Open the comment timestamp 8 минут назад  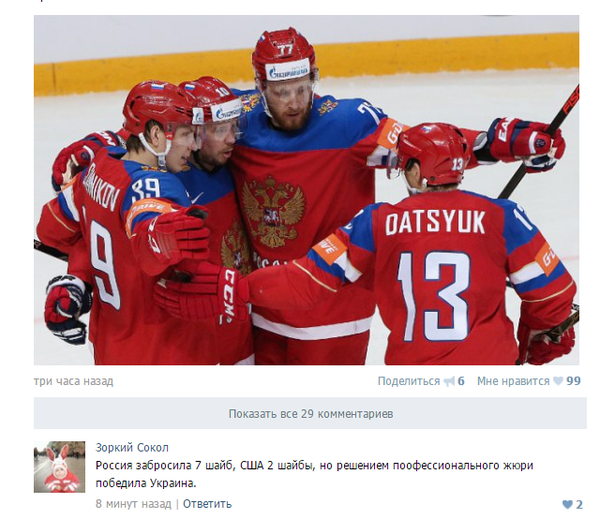point(133,504)
